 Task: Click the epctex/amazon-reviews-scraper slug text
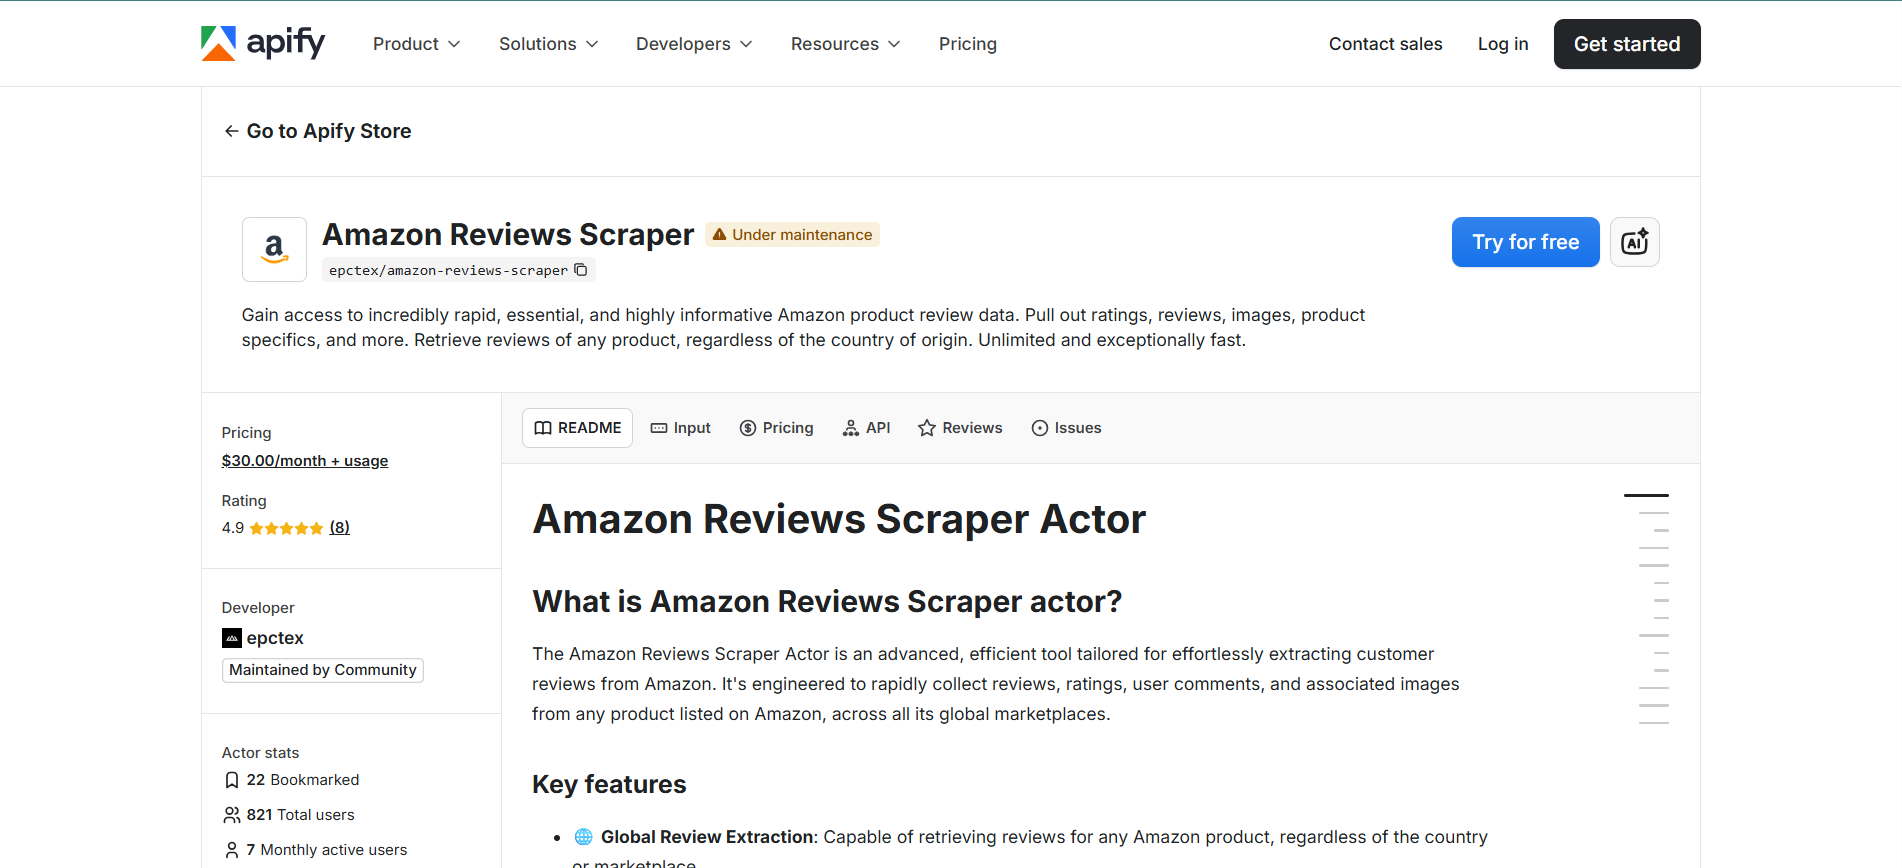coord(448,270)
